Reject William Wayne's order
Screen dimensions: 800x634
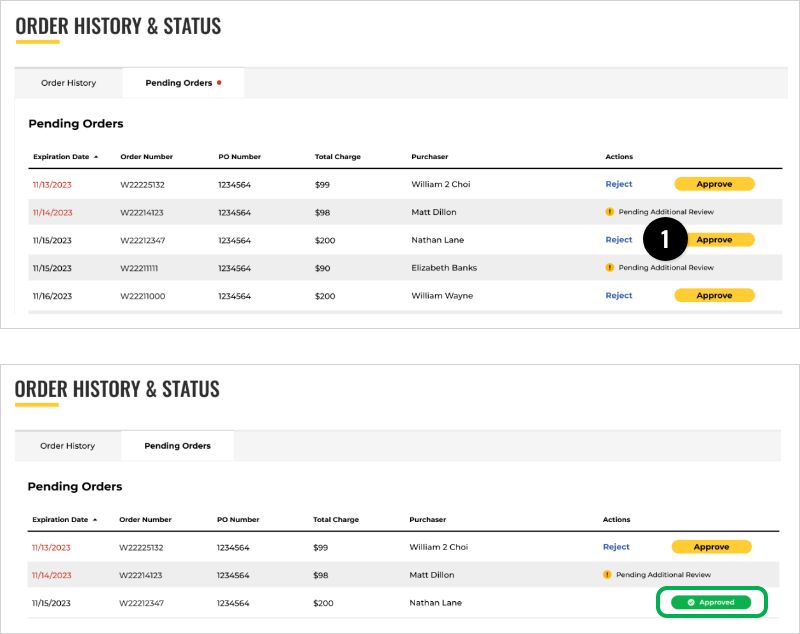[618, 295]
